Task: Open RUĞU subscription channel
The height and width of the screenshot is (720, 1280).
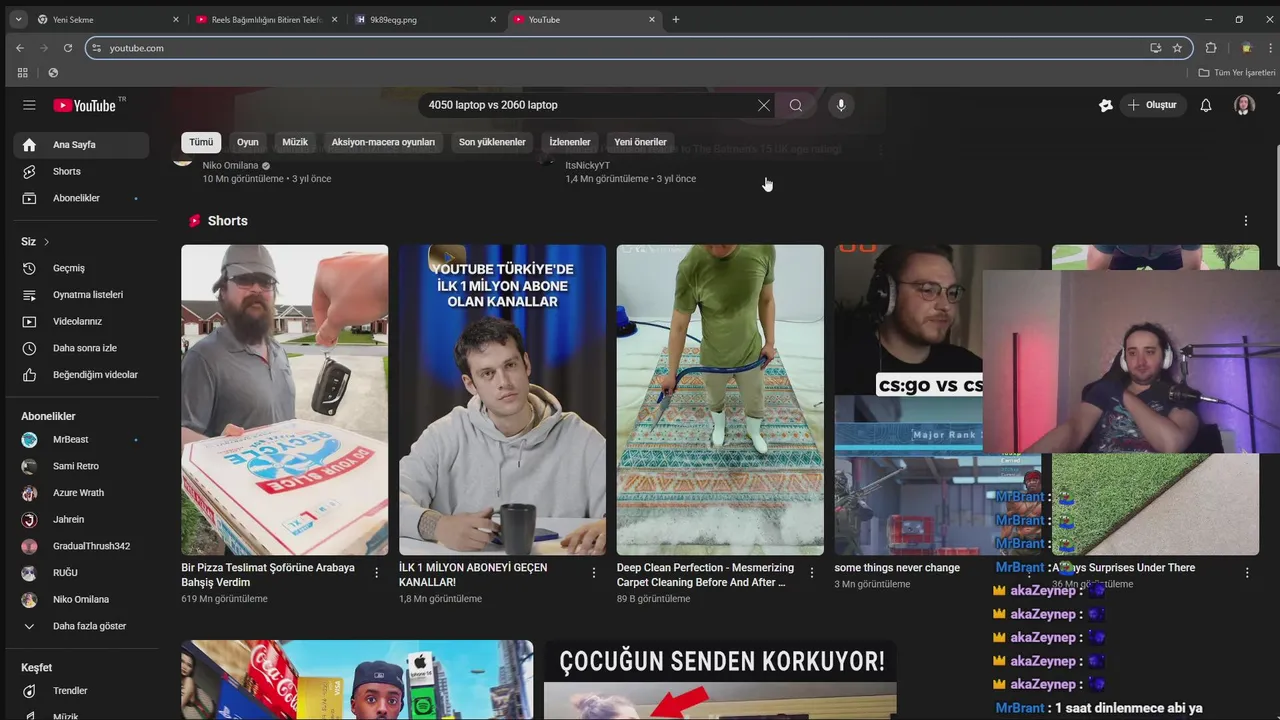Action: 80,573
